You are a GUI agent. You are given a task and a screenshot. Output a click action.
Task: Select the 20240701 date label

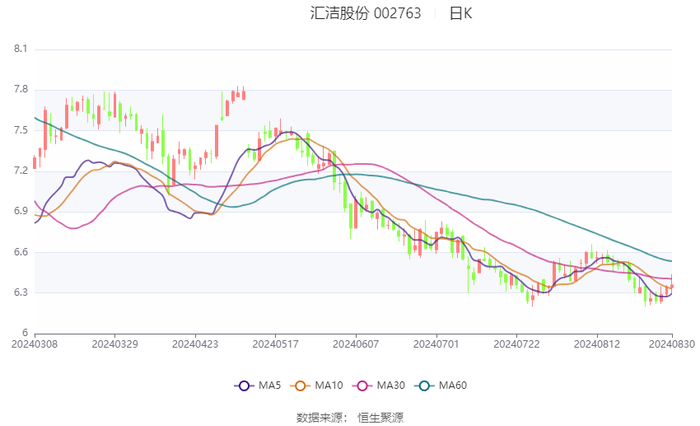click(x=435, y=345)
